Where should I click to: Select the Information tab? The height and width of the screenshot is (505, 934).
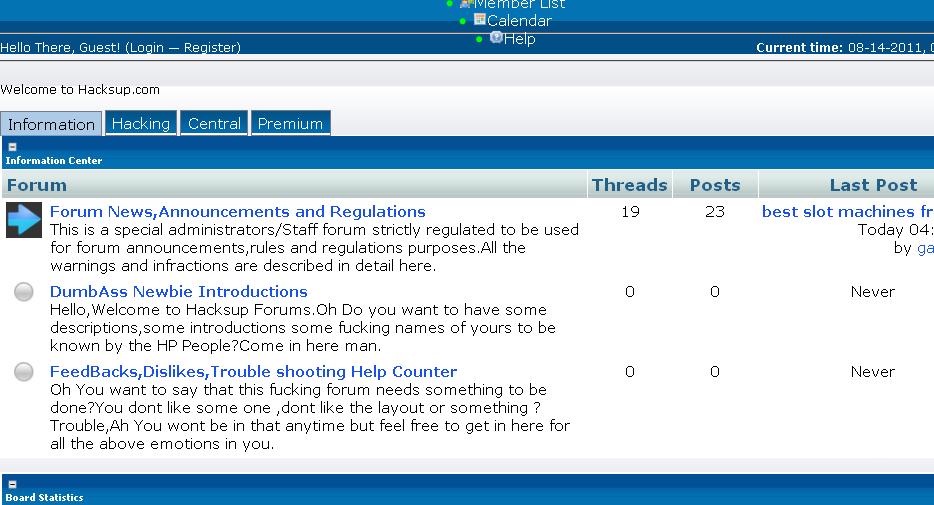coord(51,125)
